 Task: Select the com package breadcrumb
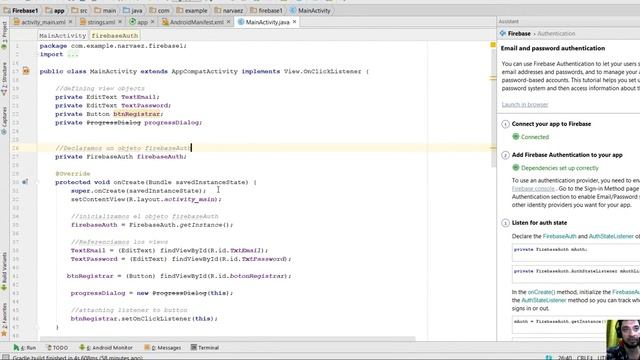(x=159, y=10)
